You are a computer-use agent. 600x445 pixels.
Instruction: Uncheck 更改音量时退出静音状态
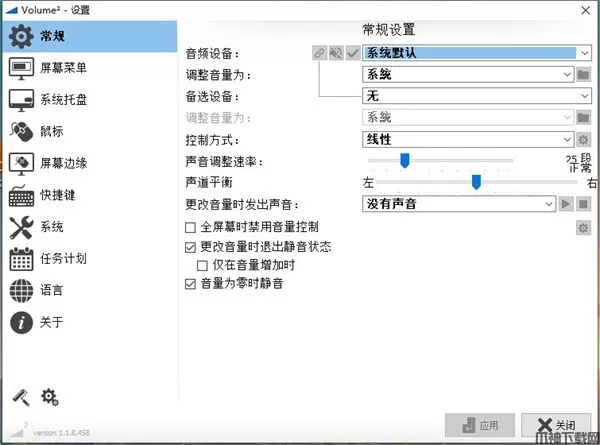(190, 247)
